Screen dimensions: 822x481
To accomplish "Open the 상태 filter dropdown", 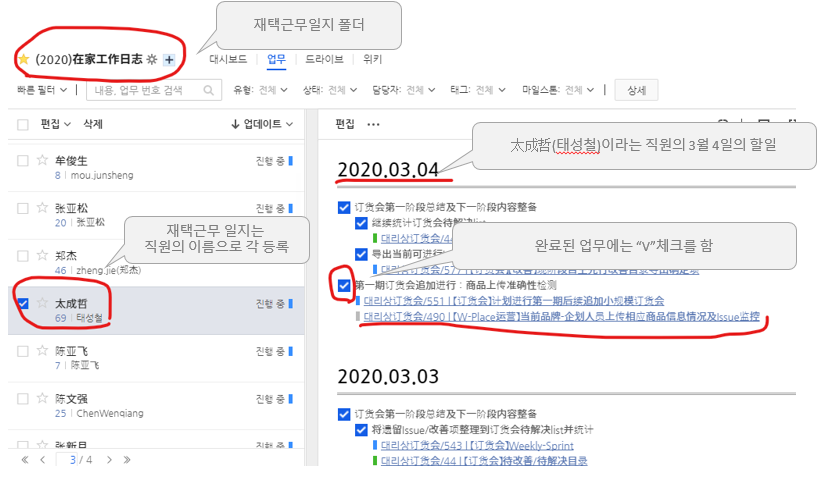I will coord(330,90).
